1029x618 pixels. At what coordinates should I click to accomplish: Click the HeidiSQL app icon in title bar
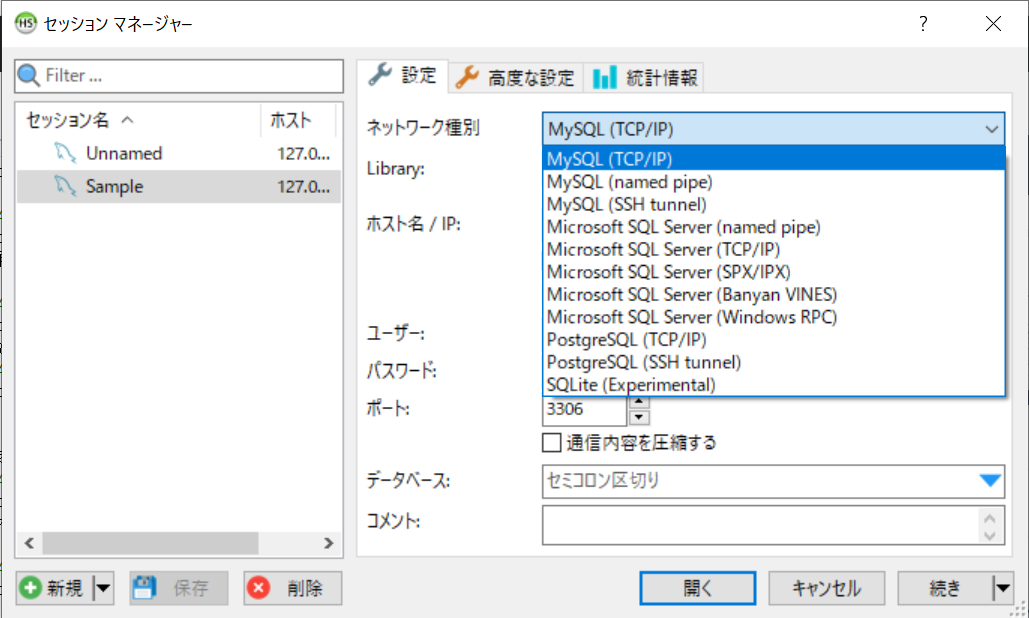[25, 23]
